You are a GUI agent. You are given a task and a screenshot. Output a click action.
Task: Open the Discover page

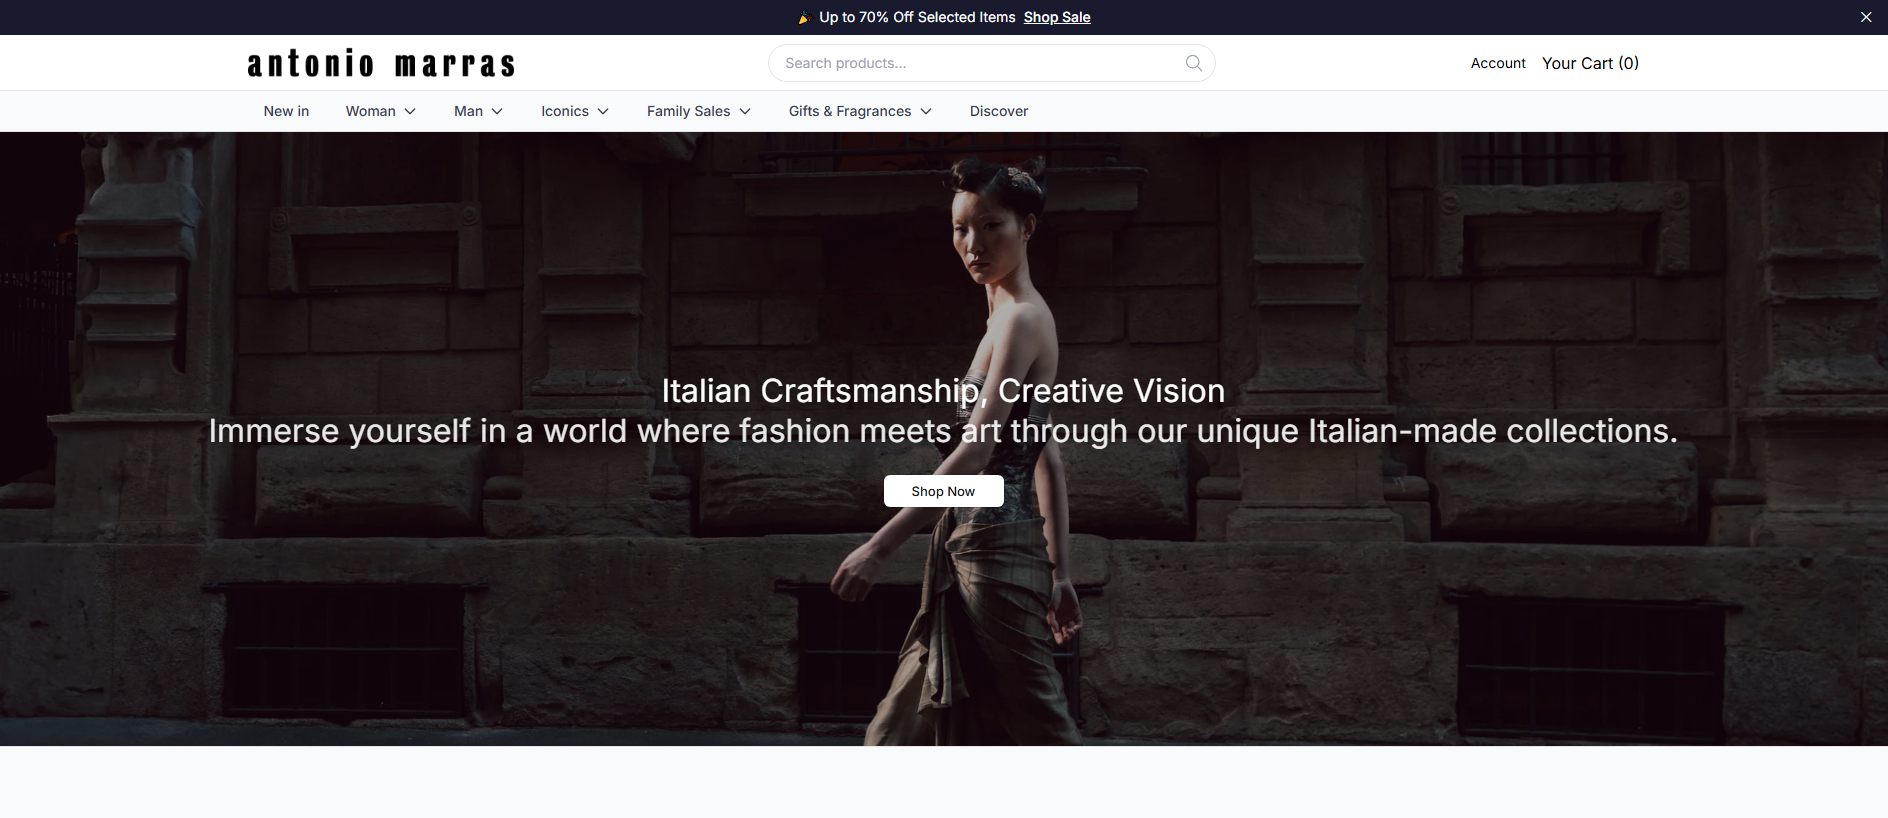click(999, 111)
